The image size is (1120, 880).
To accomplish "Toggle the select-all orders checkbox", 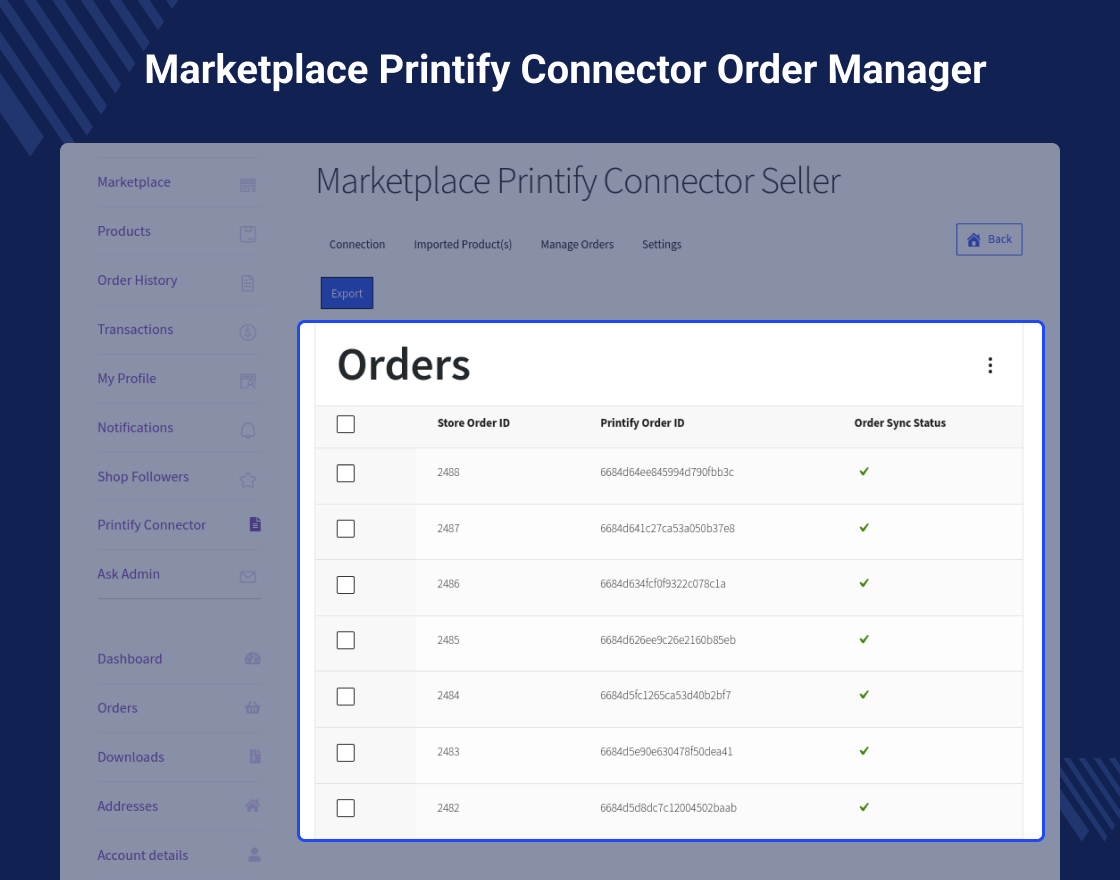I will [346, 424].
